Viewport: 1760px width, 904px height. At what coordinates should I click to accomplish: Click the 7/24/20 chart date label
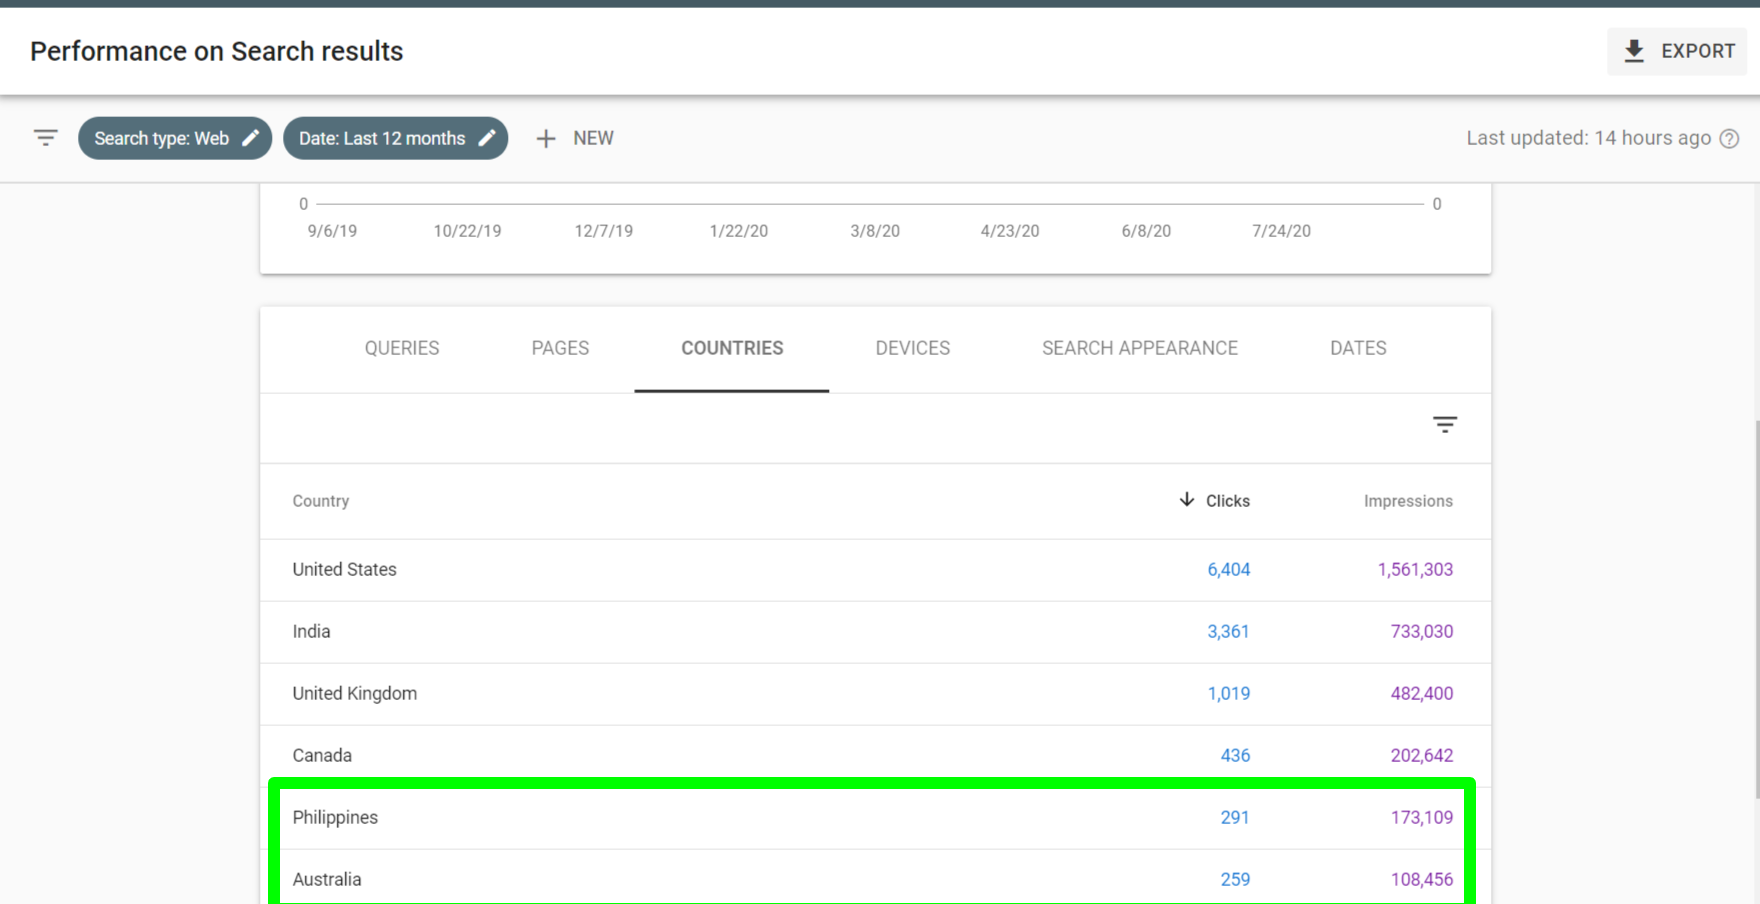pos(1281,231)
